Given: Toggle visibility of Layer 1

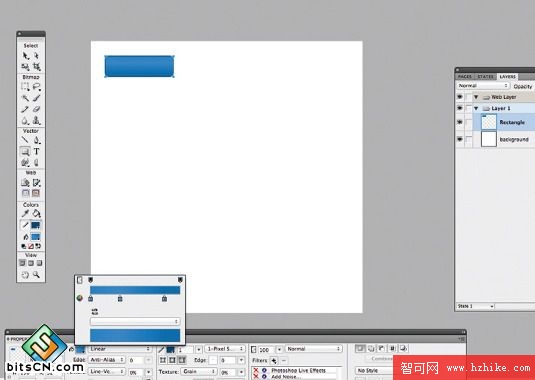Looking at the screenshot, I should 460,108.
